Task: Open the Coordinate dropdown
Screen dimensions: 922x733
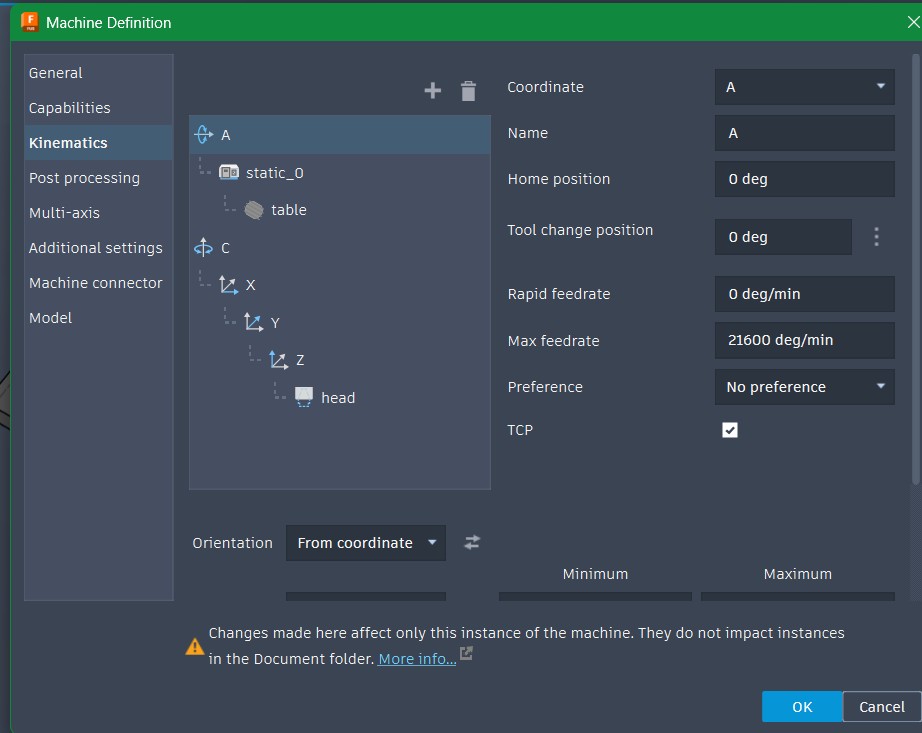Action: (x=804, y=87)
